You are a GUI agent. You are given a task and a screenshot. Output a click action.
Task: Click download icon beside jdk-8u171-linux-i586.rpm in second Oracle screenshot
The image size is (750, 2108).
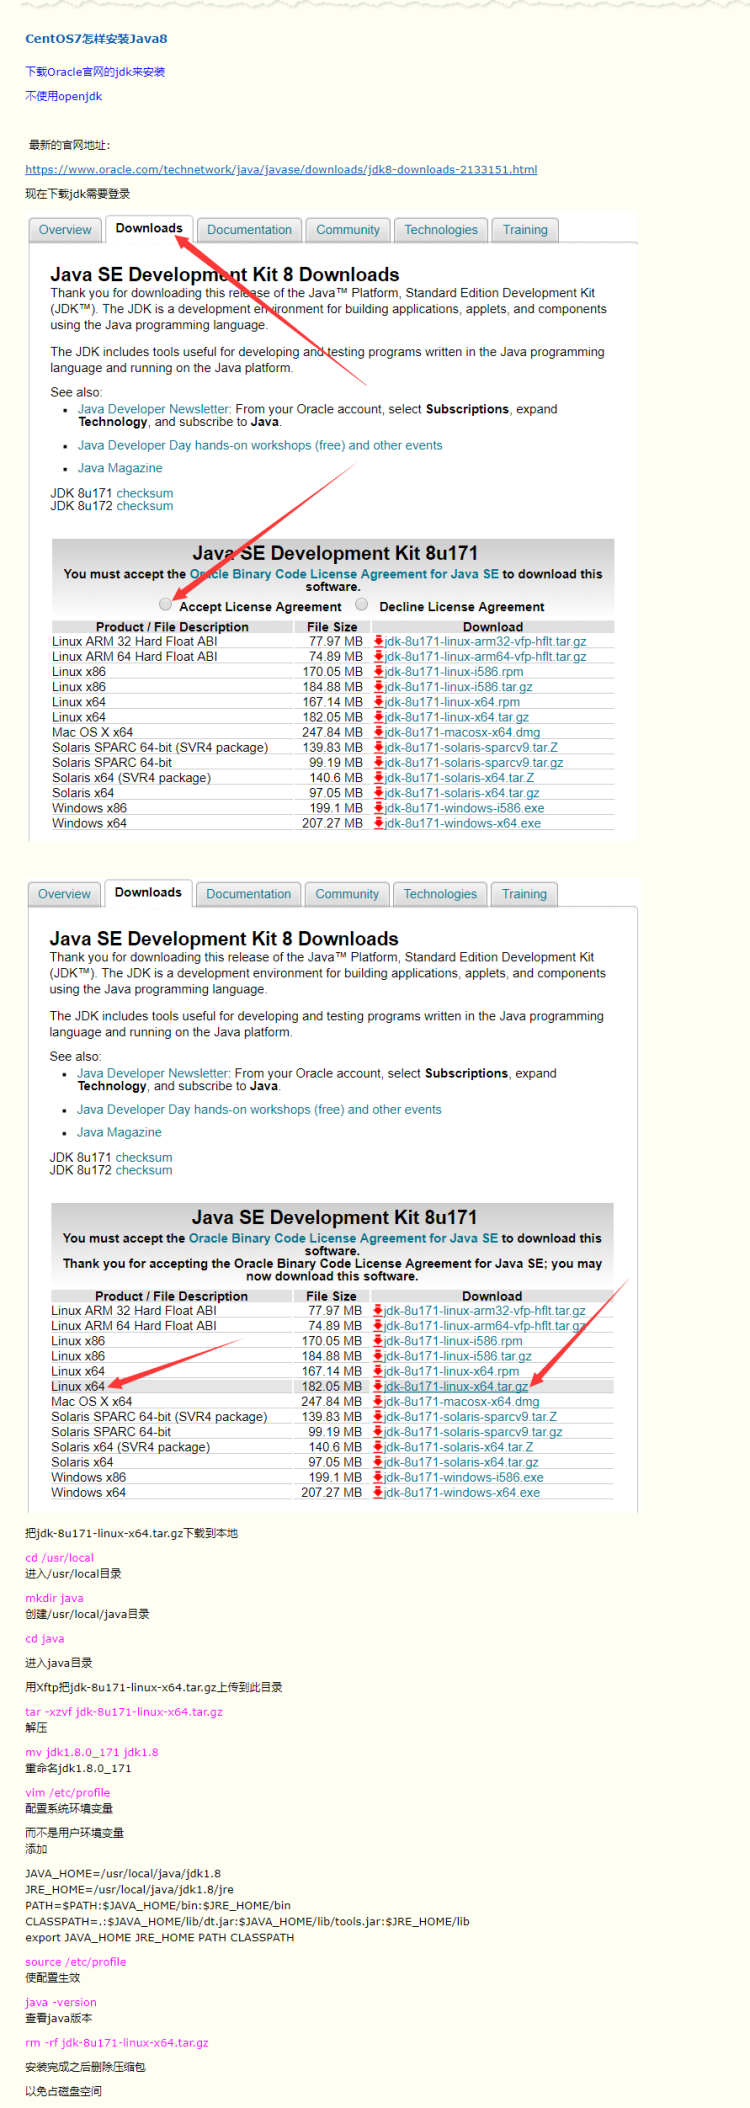coord(378,1341)
